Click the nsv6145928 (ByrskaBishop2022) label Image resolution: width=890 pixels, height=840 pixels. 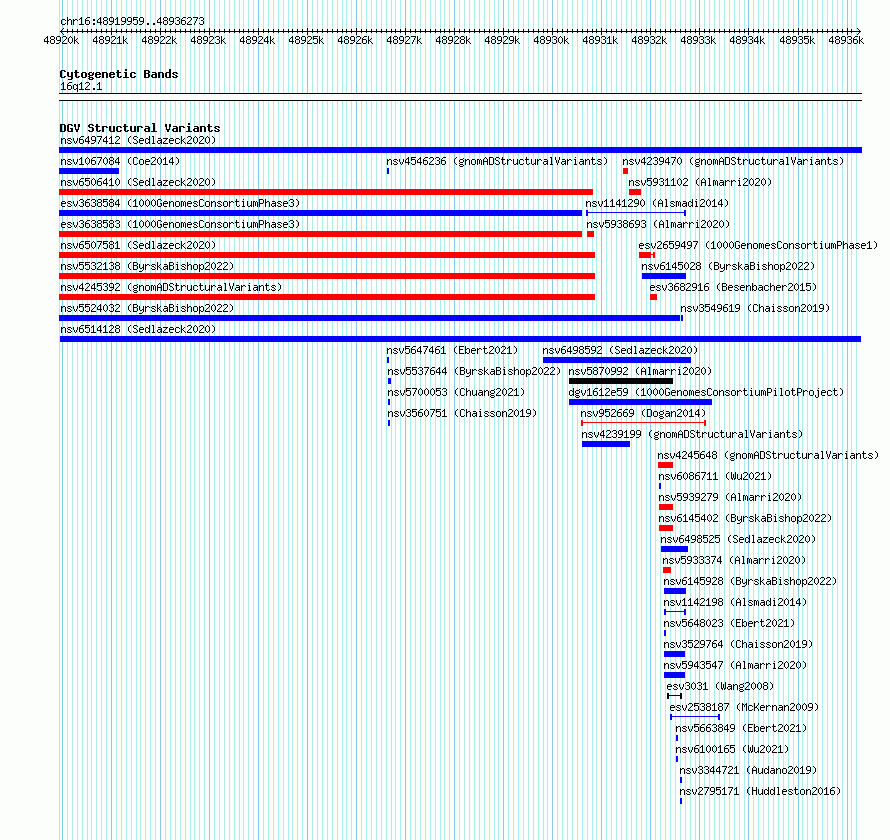(750, 581)
